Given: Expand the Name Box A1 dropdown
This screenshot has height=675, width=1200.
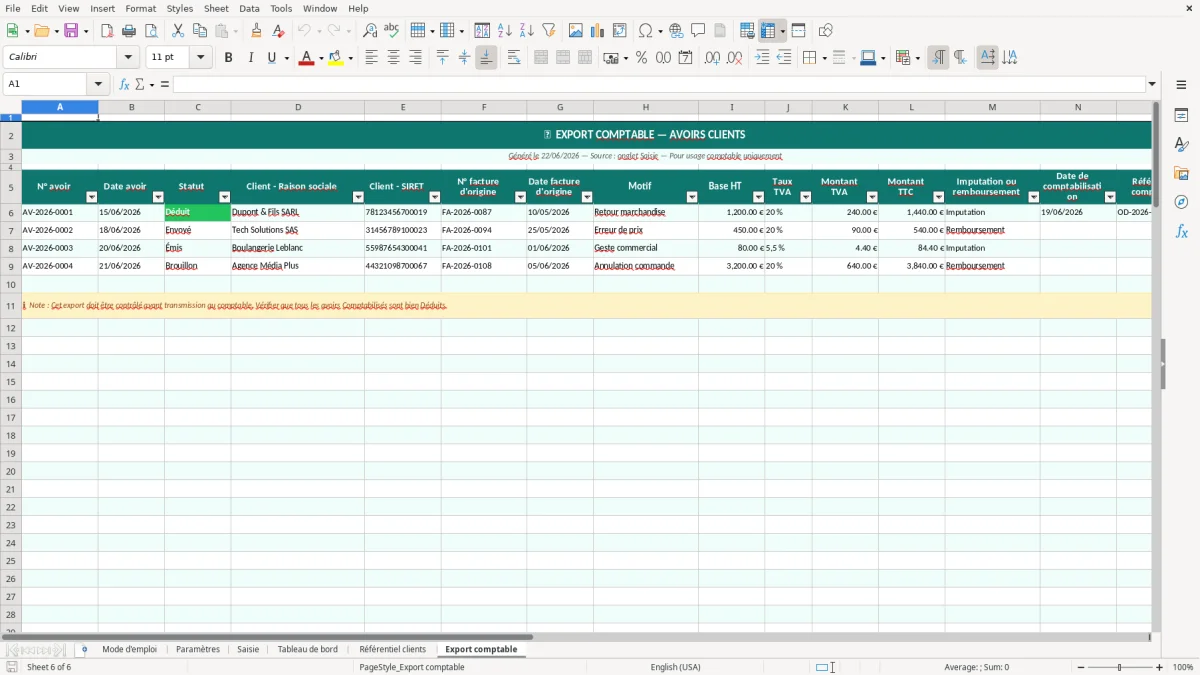Looking at the screenshot, I should pos(98,84).
